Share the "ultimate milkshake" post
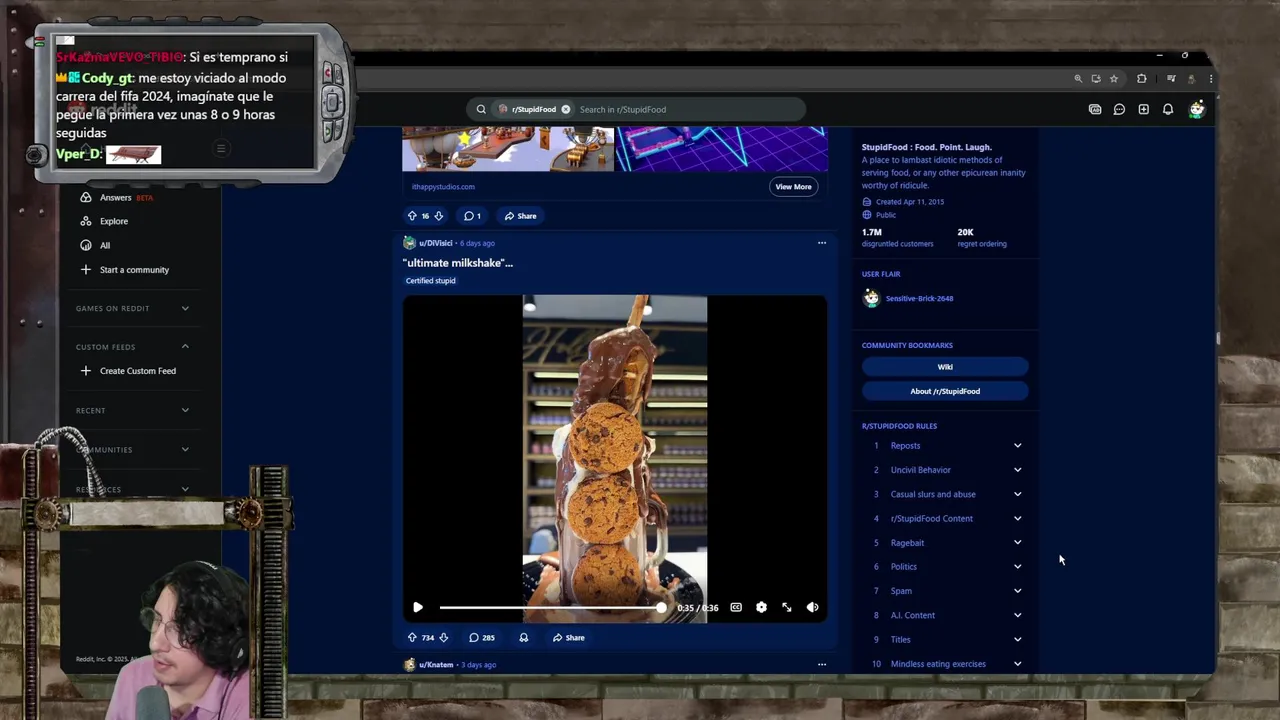The height and width of the screenshot is (720, 1280). pyautogui.click(x=568, y=638)
